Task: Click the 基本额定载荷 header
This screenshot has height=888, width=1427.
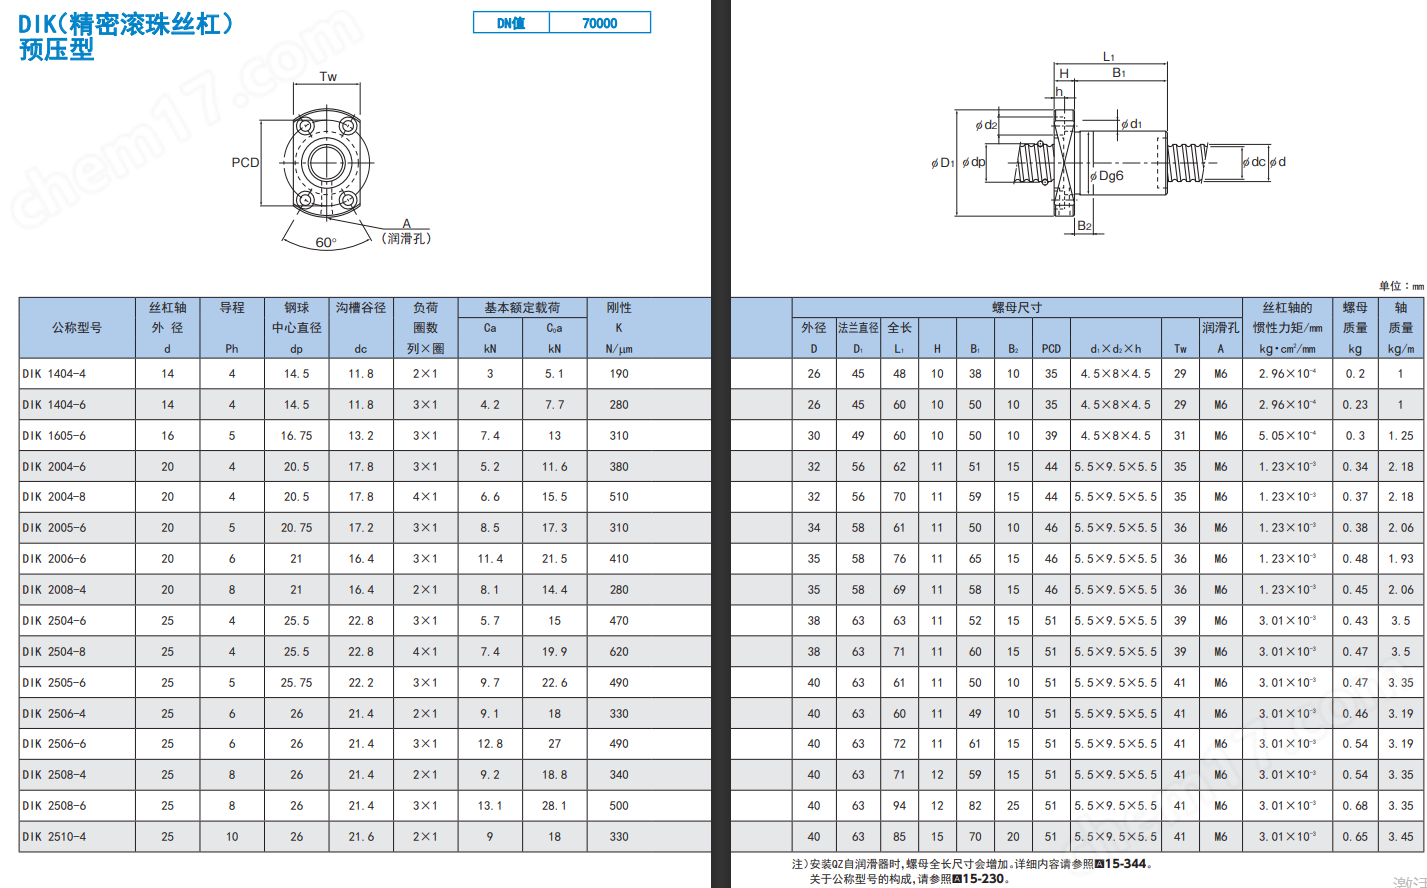Action: coord(522,308)
